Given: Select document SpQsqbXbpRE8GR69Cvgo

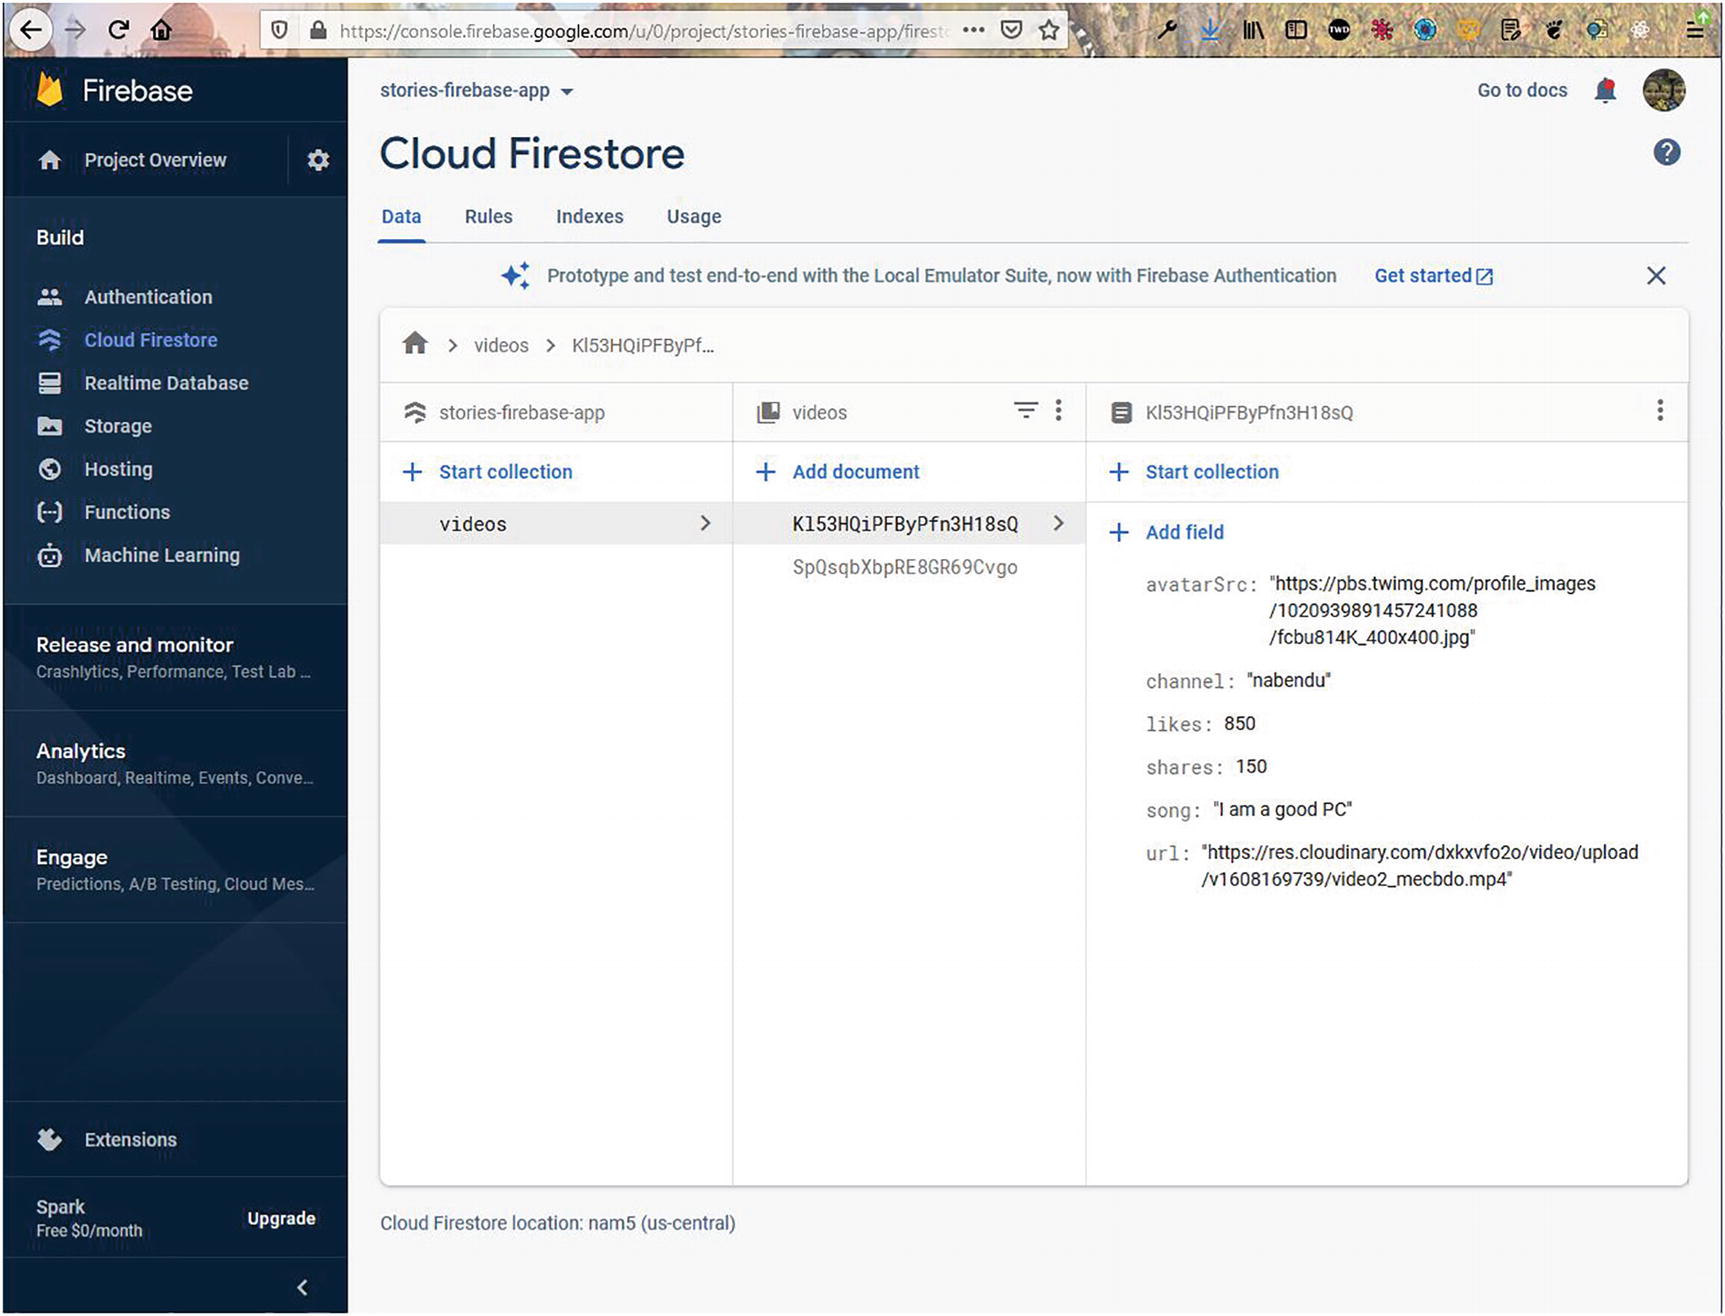Looking at the screenshot, I should 904,568.
